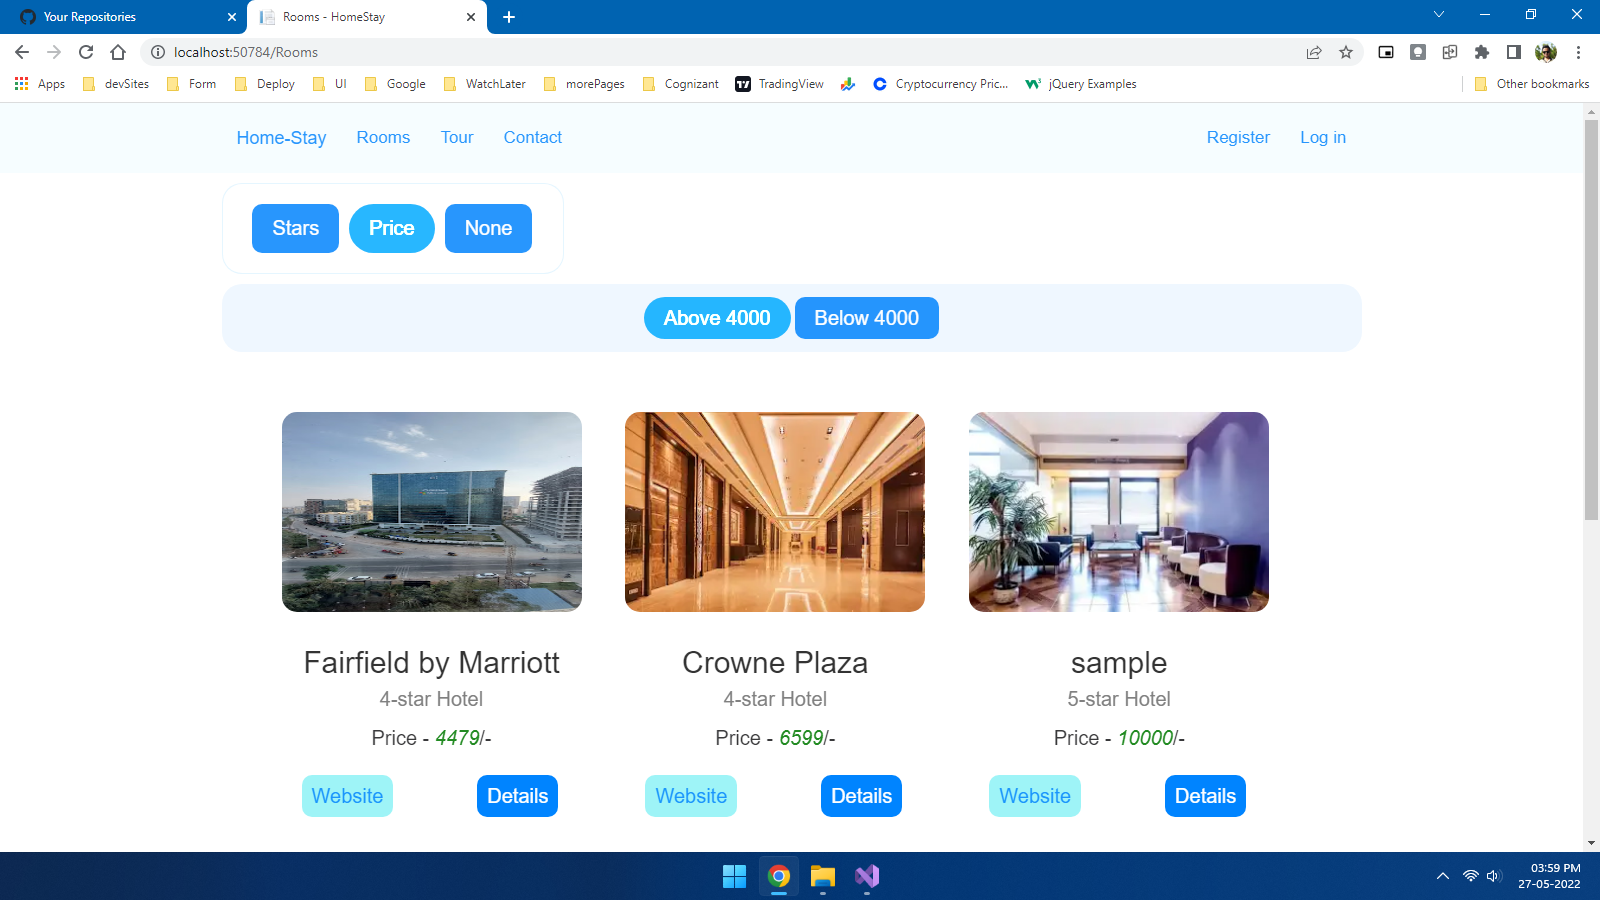Open the WatchLater bookmark folder

[485, 84]
